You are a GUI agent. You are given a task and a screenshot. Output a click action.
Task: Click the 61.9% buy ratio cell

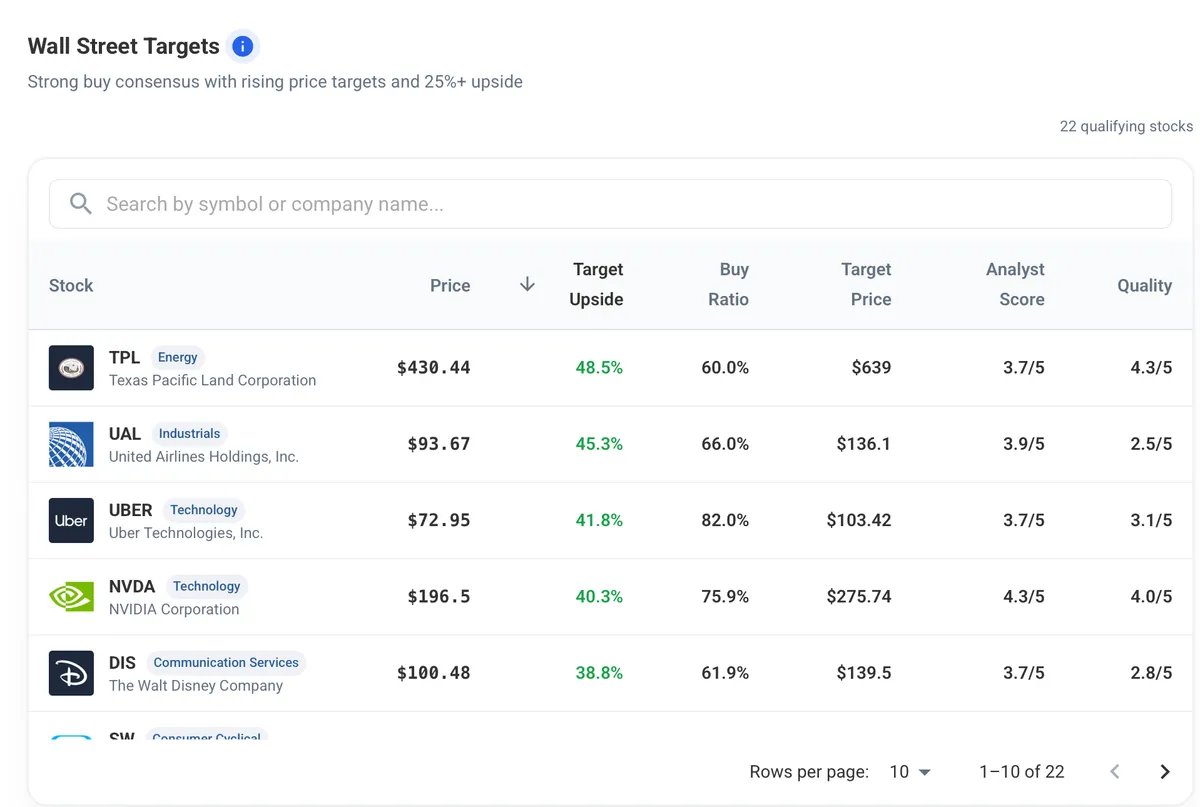725,673
